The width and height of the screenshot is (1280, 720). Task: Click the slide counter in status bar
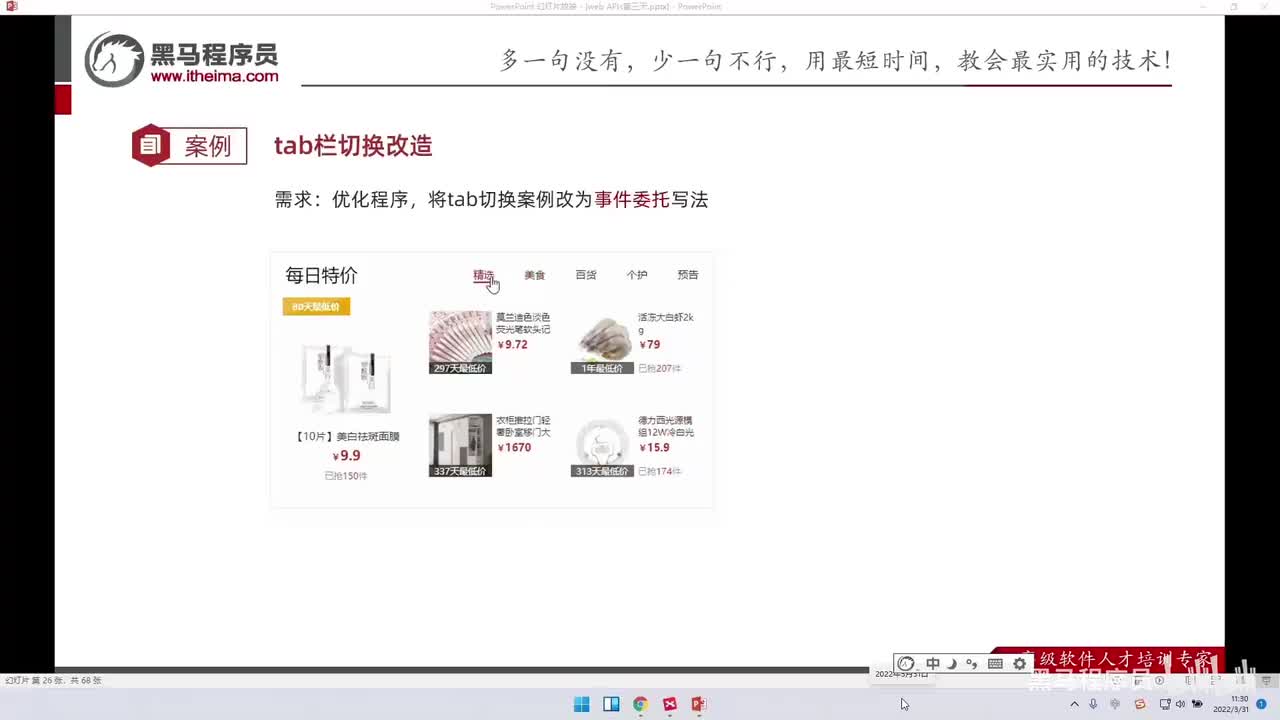tap(53, 680)
